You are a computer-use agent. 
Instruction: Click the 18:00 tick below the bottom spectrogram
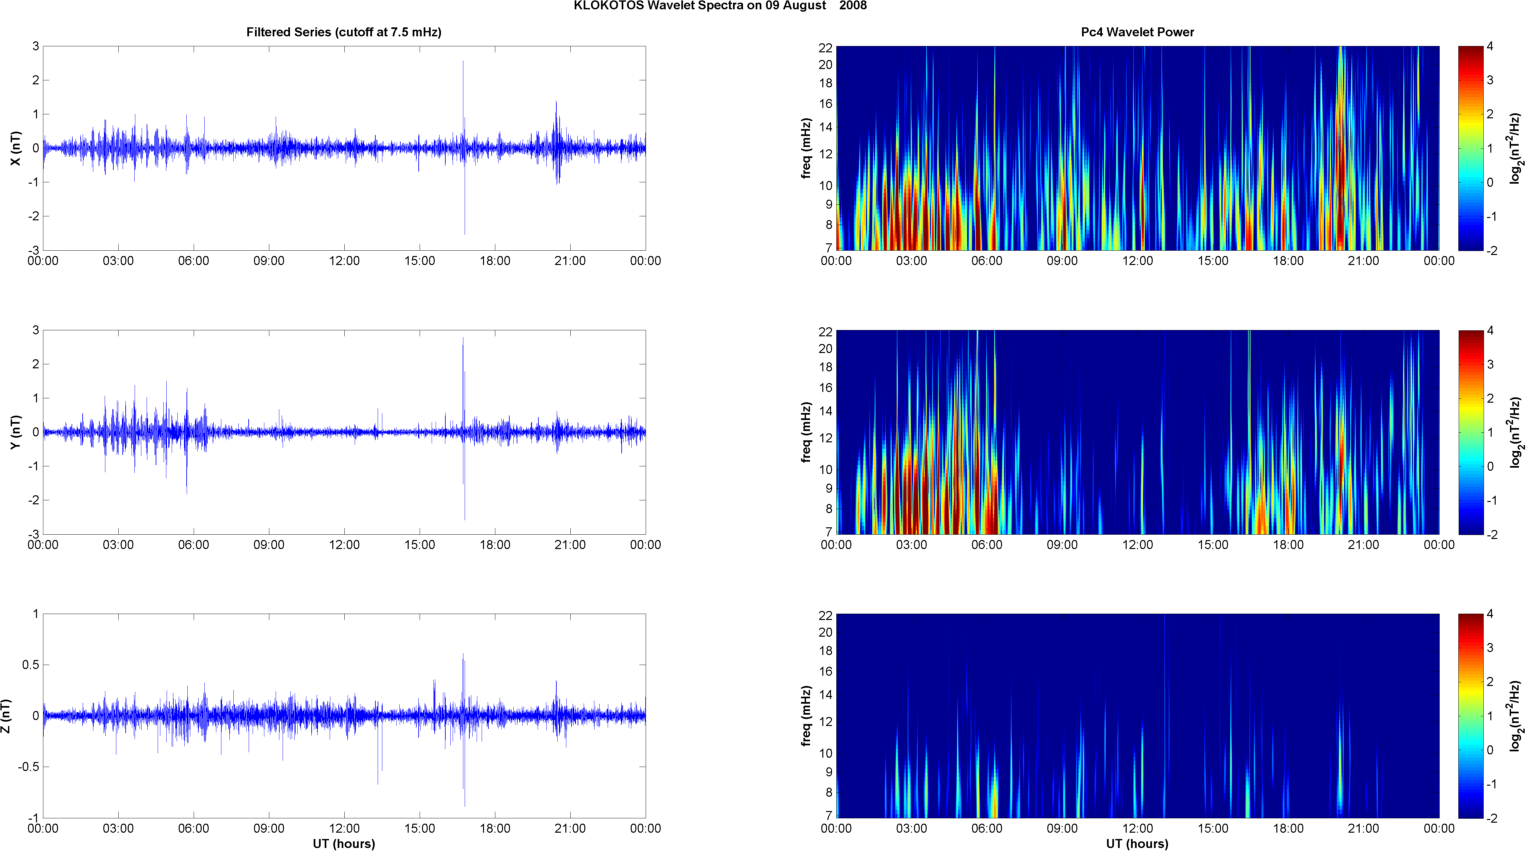pyautogui.click(x=1288, y=829)
